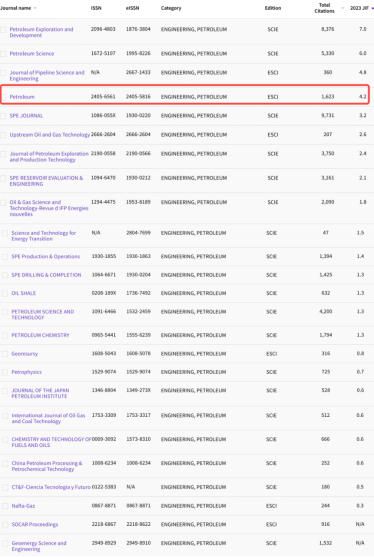Check the box beside SPE JOURNAL

[3, 116]
